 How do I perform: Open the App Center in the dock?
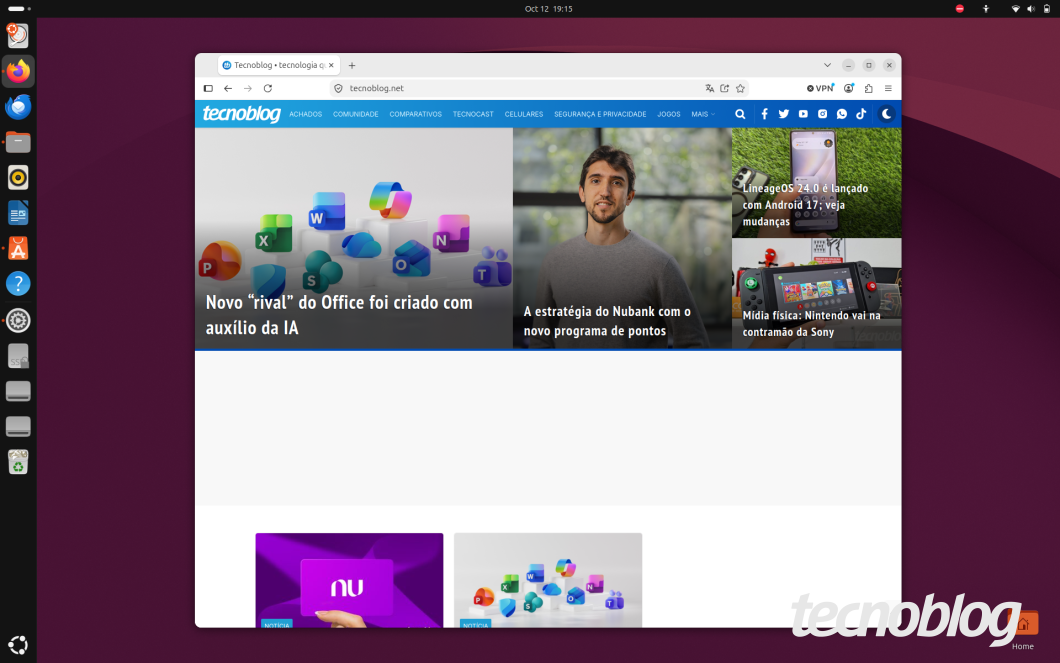pyautogui.click(x=18, y=249)
